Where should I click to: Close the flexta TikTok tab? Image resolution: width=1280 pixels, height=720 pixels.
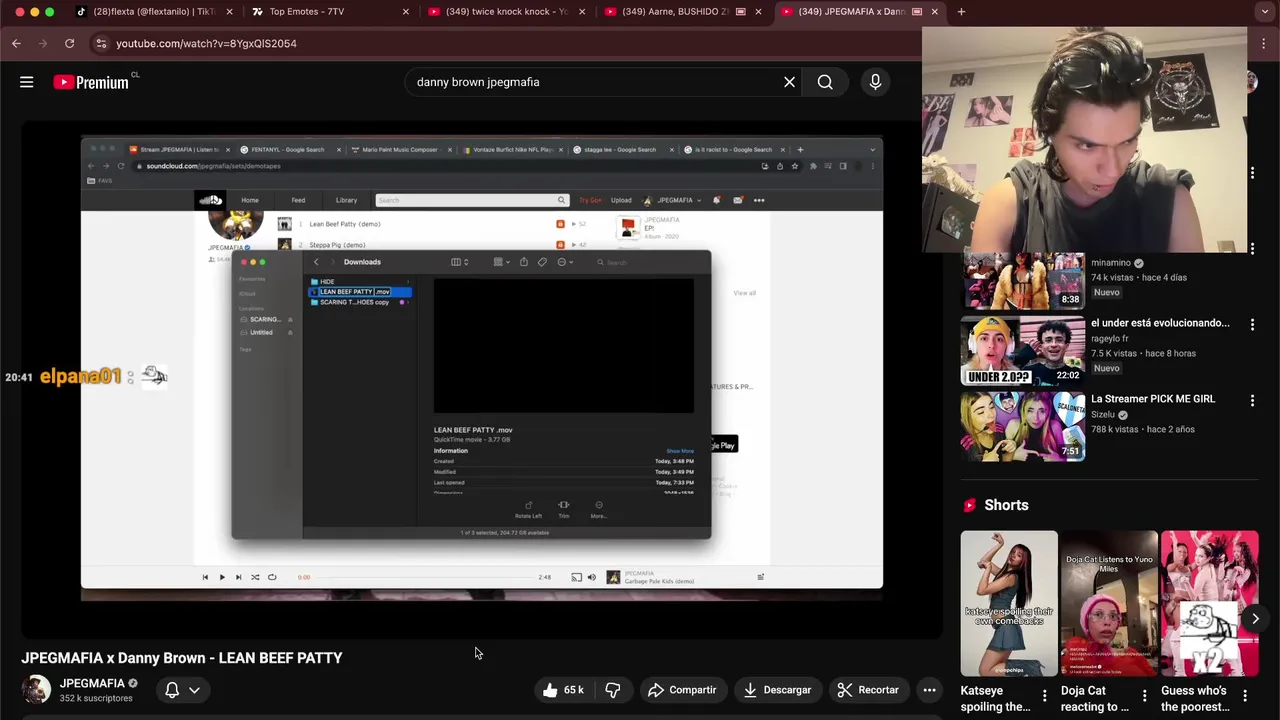229,12
